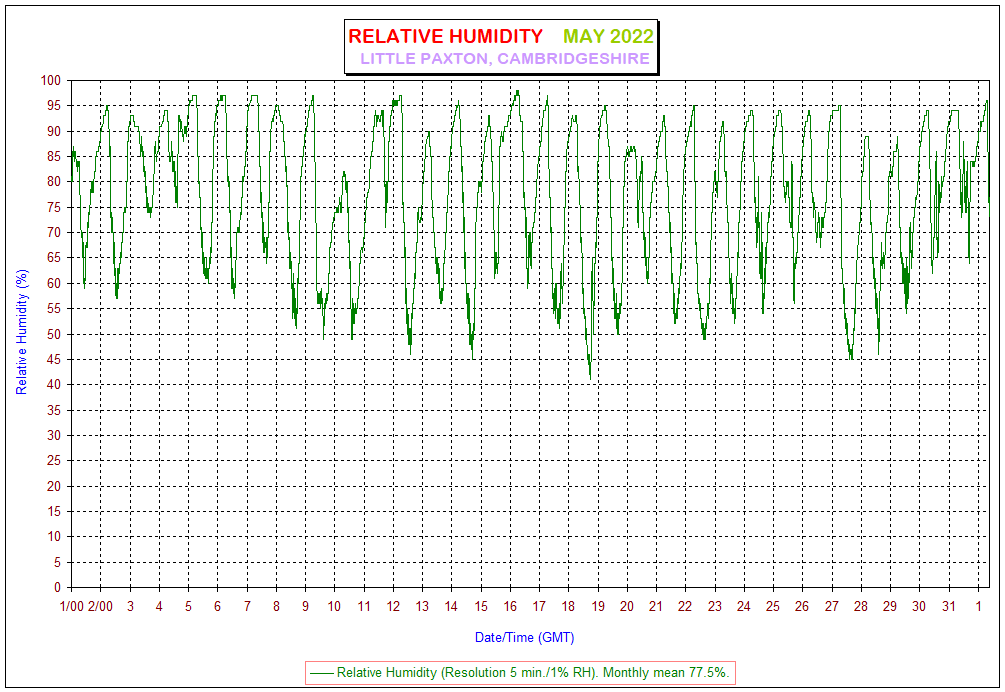Click the y-axis value 50
The width and height of the screenshot is (1005, 692).
tap(54, 334)
